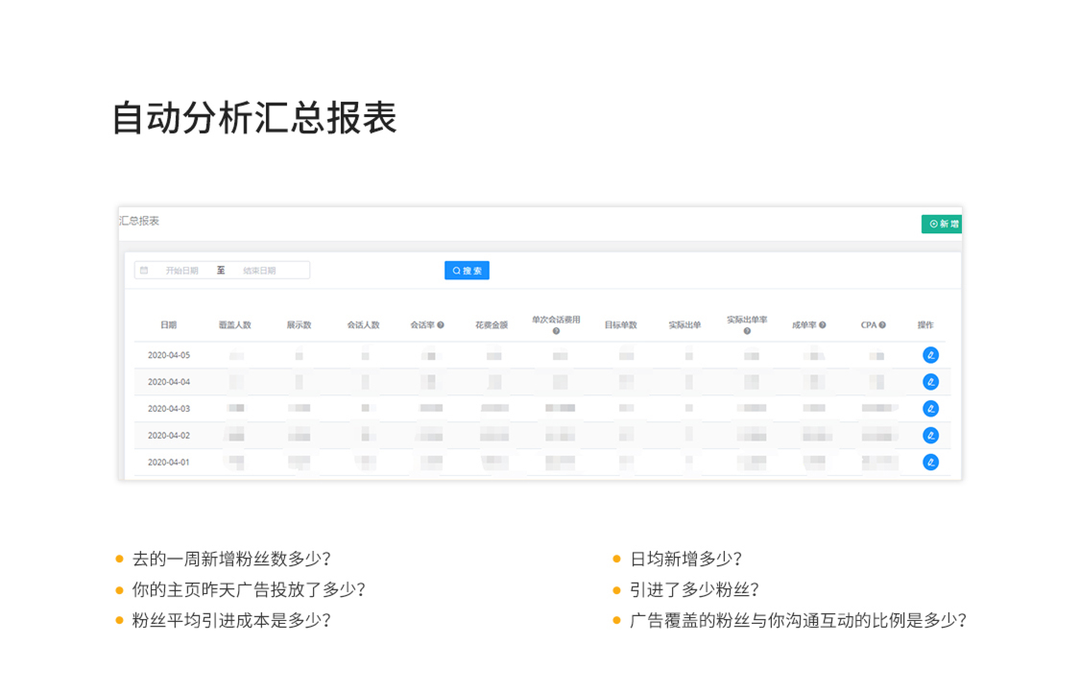Click the magnifier icon on the 搜索 button

pos(455,270)
